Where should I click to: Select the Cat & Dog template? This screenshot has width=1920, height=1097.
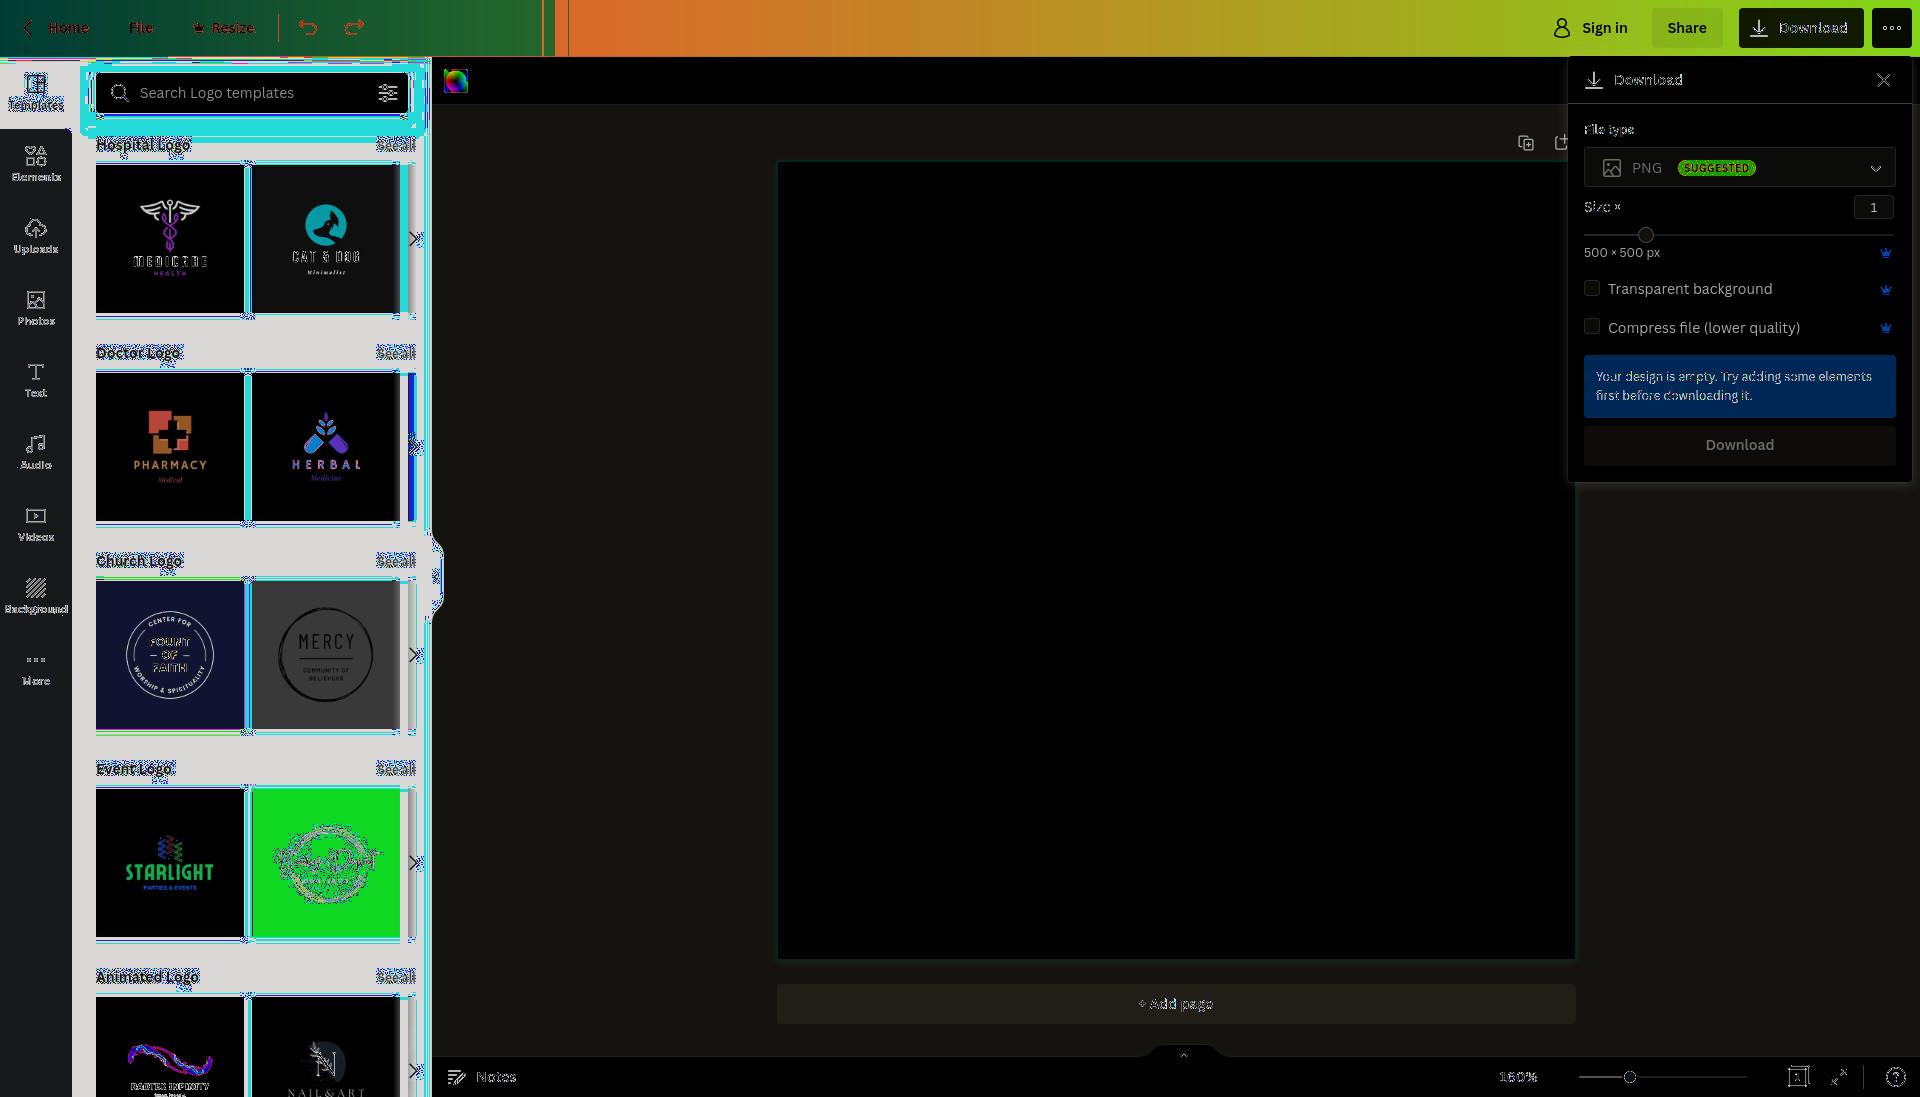(x=326, y=239)
